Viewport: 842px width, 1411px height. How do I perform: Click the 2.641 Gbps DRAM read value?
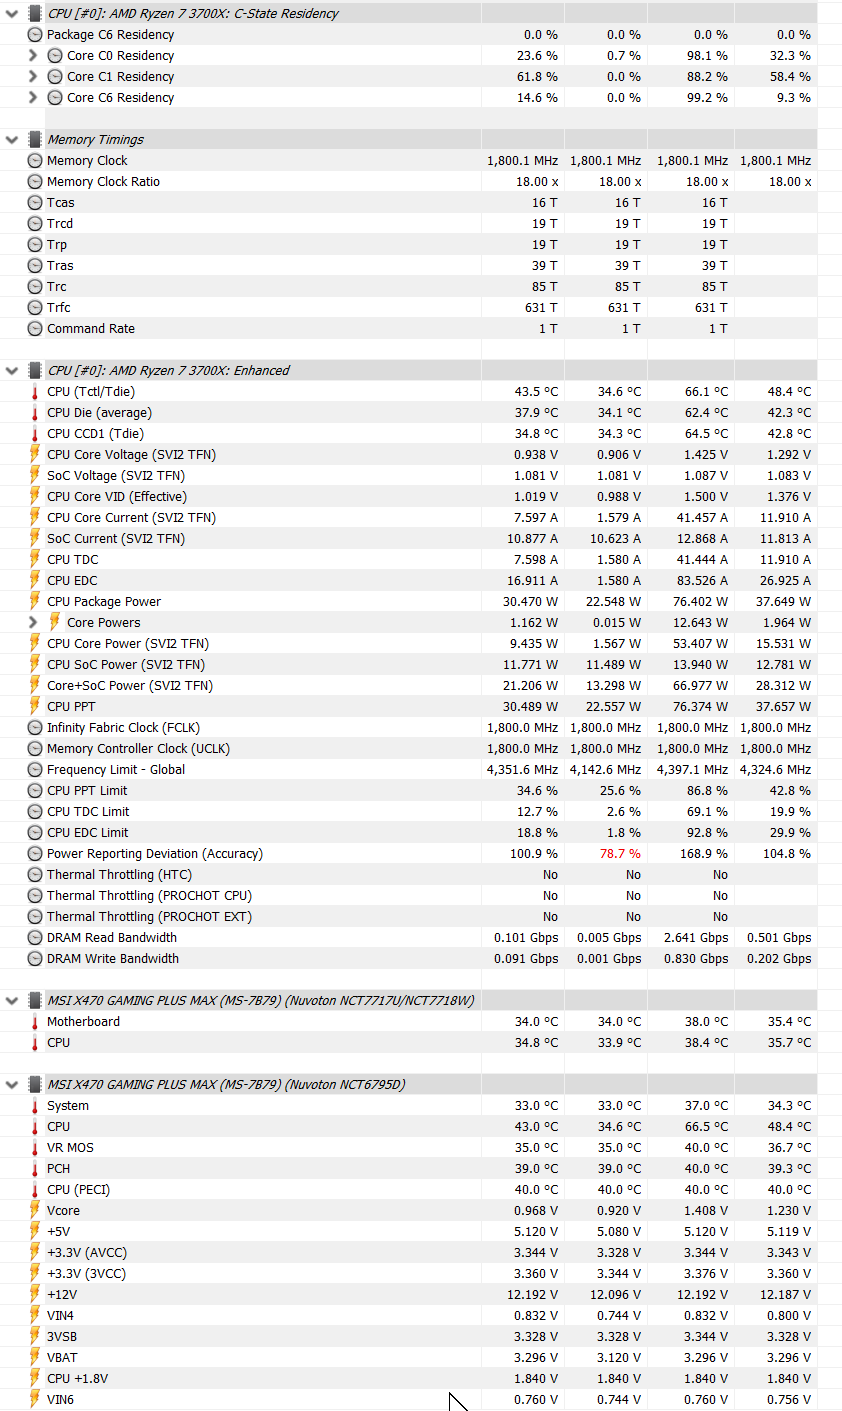[x=694, y=938]
